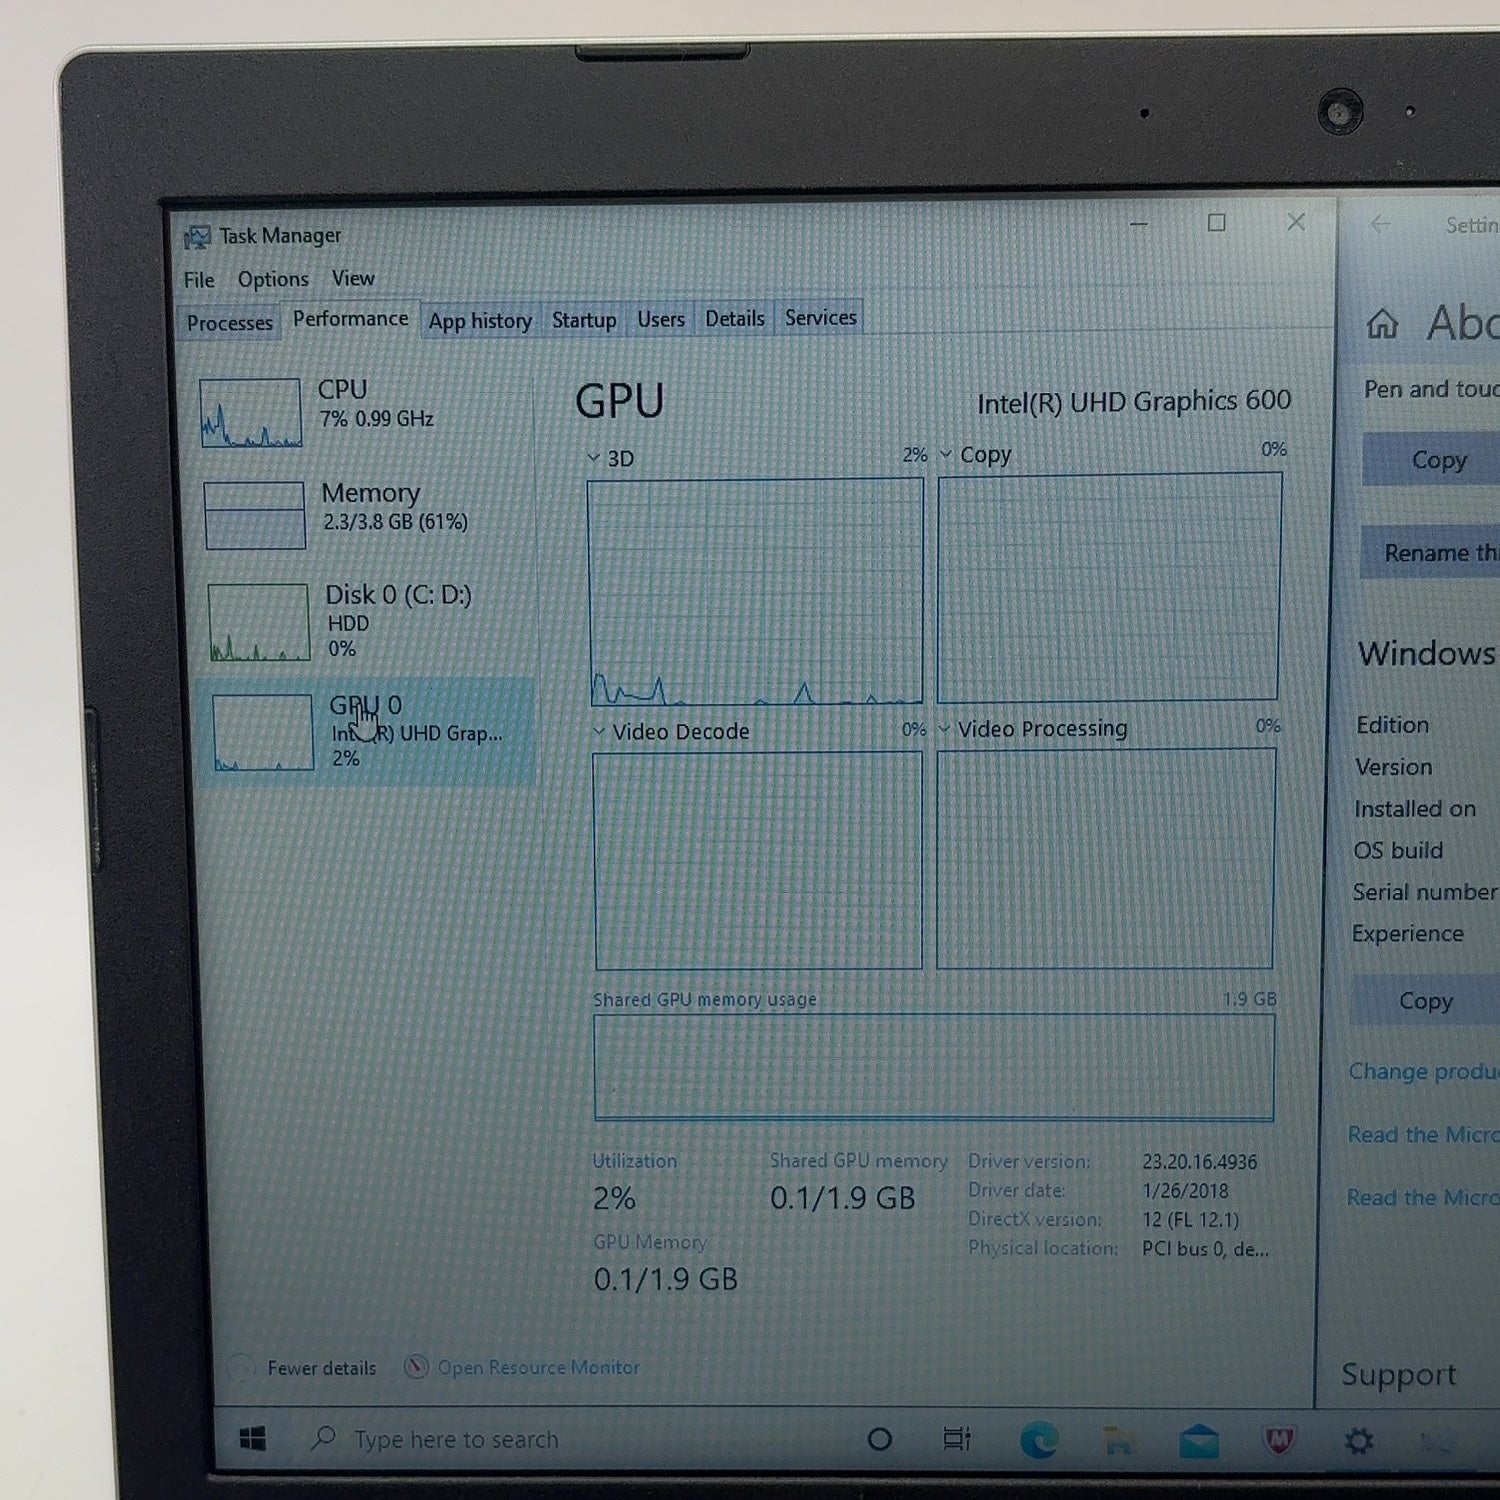The width and height of the screenshot is (1500, 1500).
Task: Click the OS build label in Settings
Action: click(1398, 850)
